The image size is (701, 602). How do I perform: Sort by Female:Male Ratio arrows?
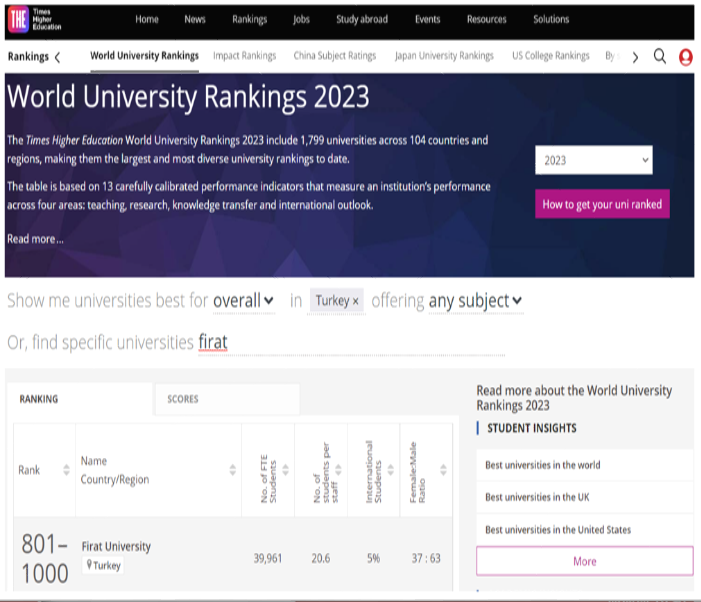(443, 470)
